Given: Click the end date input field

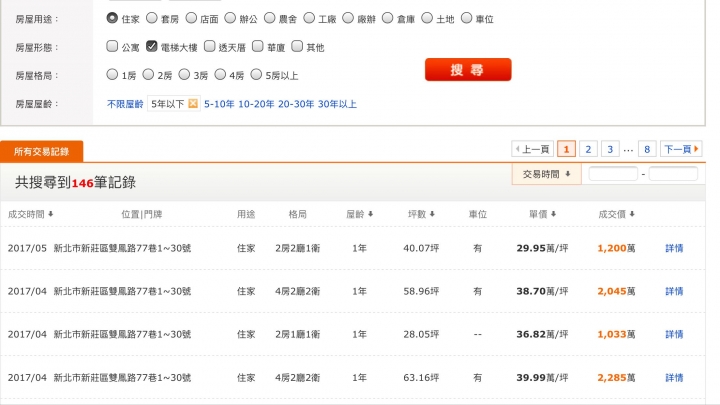Looking at the screenshot, I should pyautogui.click(x=673, y=174).
